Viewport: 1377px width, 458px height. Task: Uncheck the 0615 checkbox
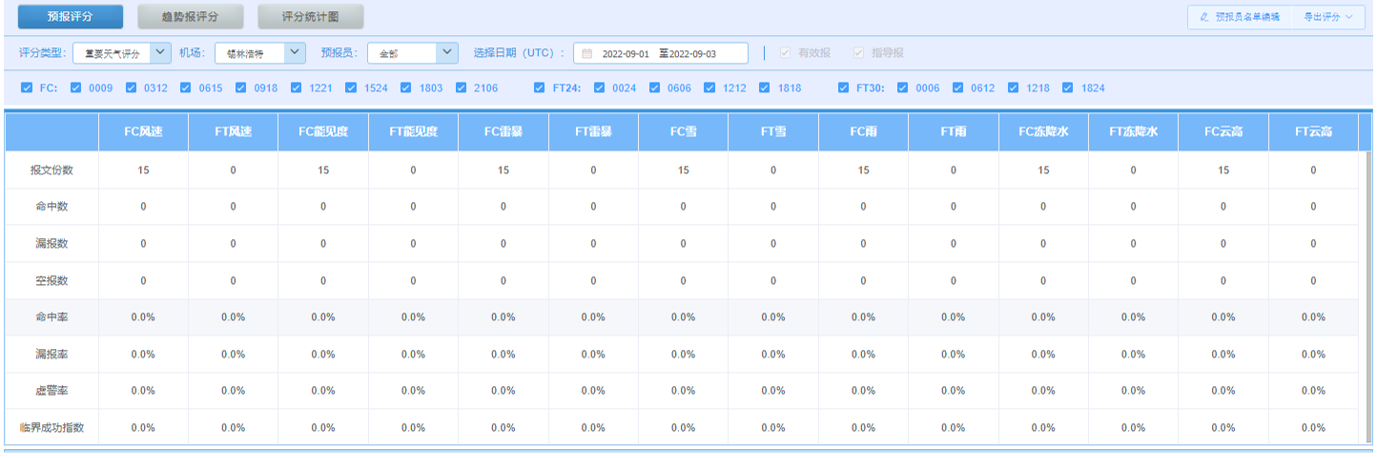(186, 88)
